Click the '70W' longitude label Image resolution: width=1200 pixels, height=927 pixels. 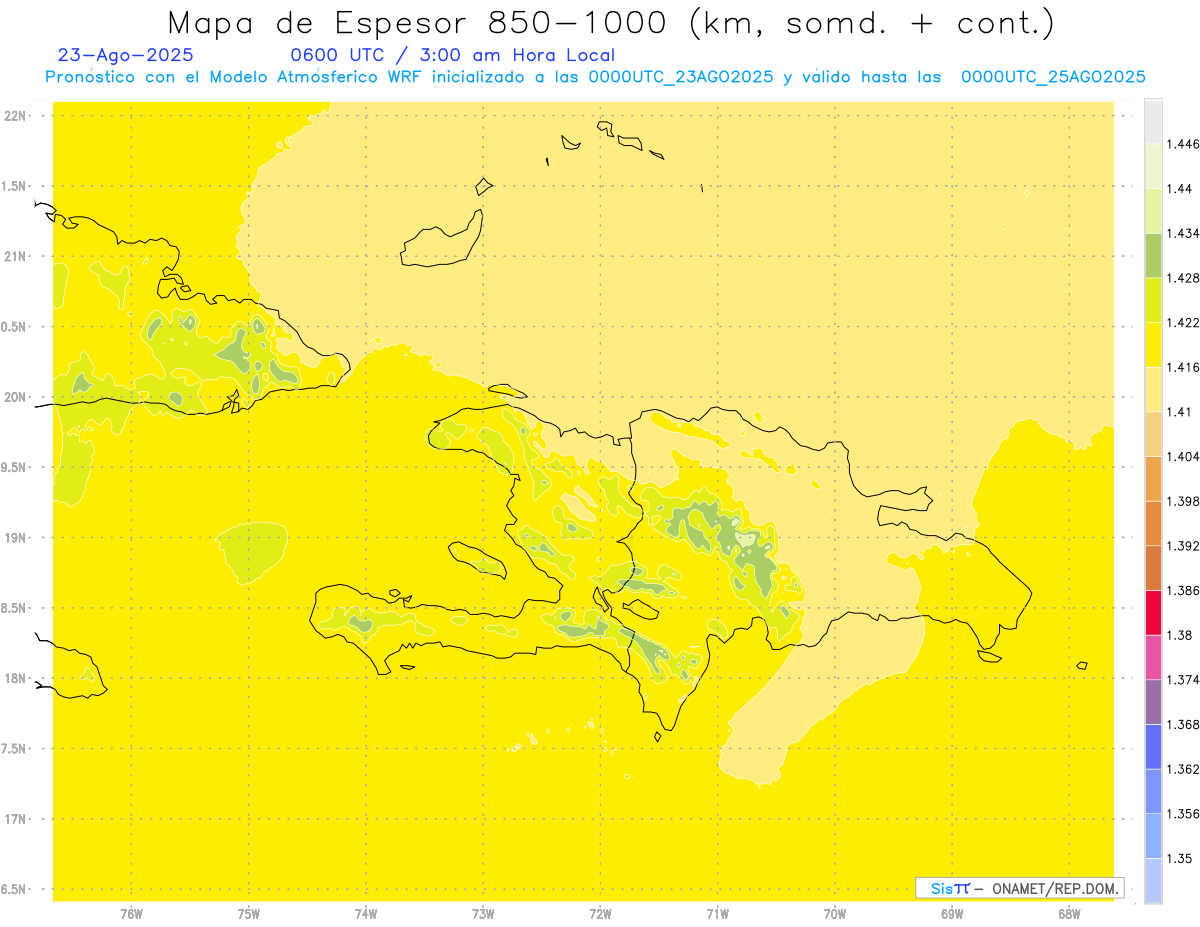(x=835, y=914)
